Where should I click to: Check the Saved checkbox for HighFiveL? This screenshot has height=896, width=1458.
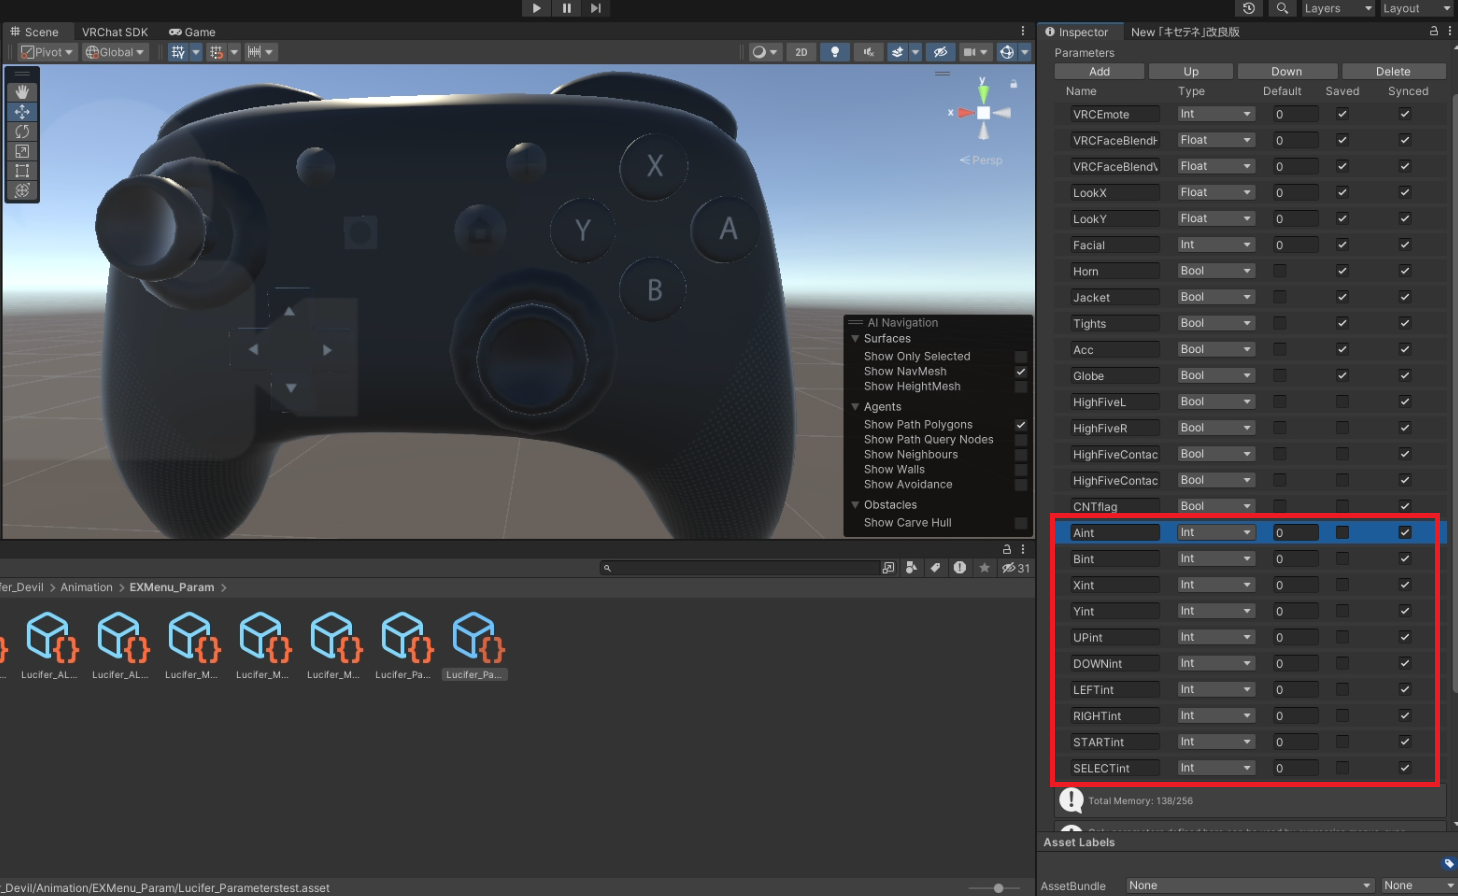(1342, 401)
